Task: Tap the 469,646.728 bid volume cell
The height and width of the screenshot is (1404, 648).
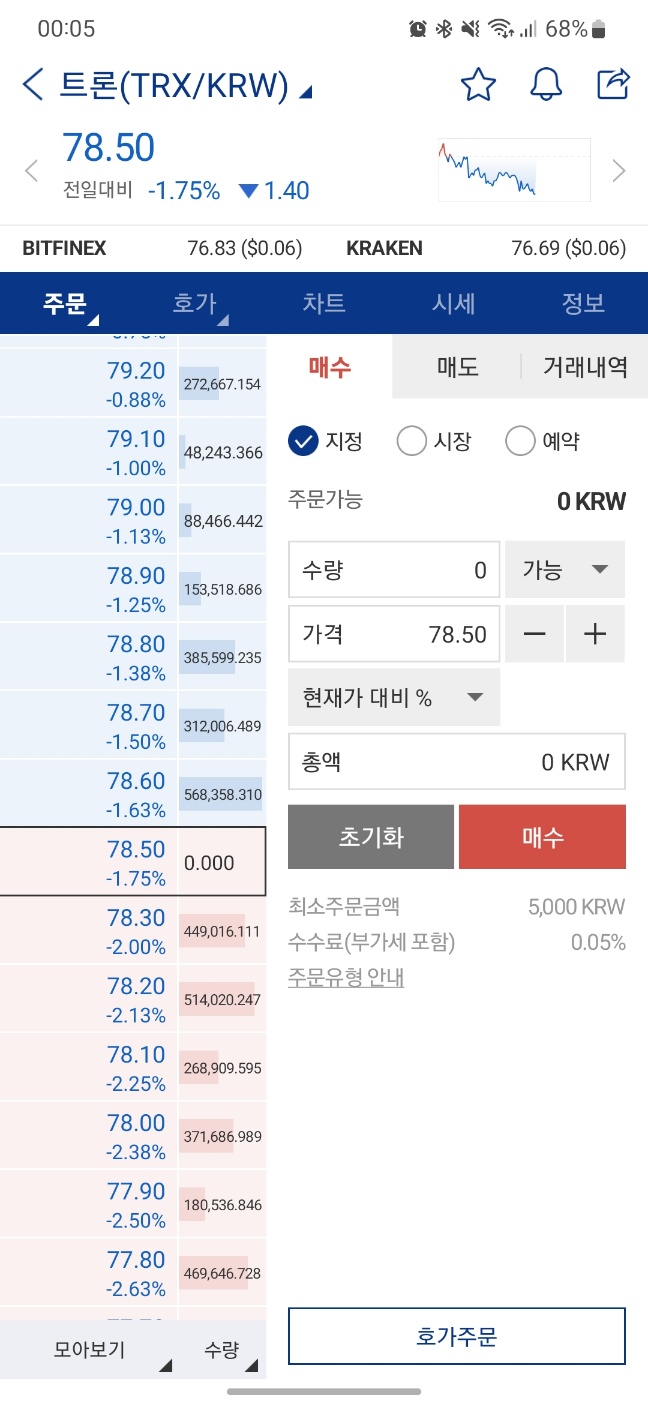Action: click(222, 1272)
